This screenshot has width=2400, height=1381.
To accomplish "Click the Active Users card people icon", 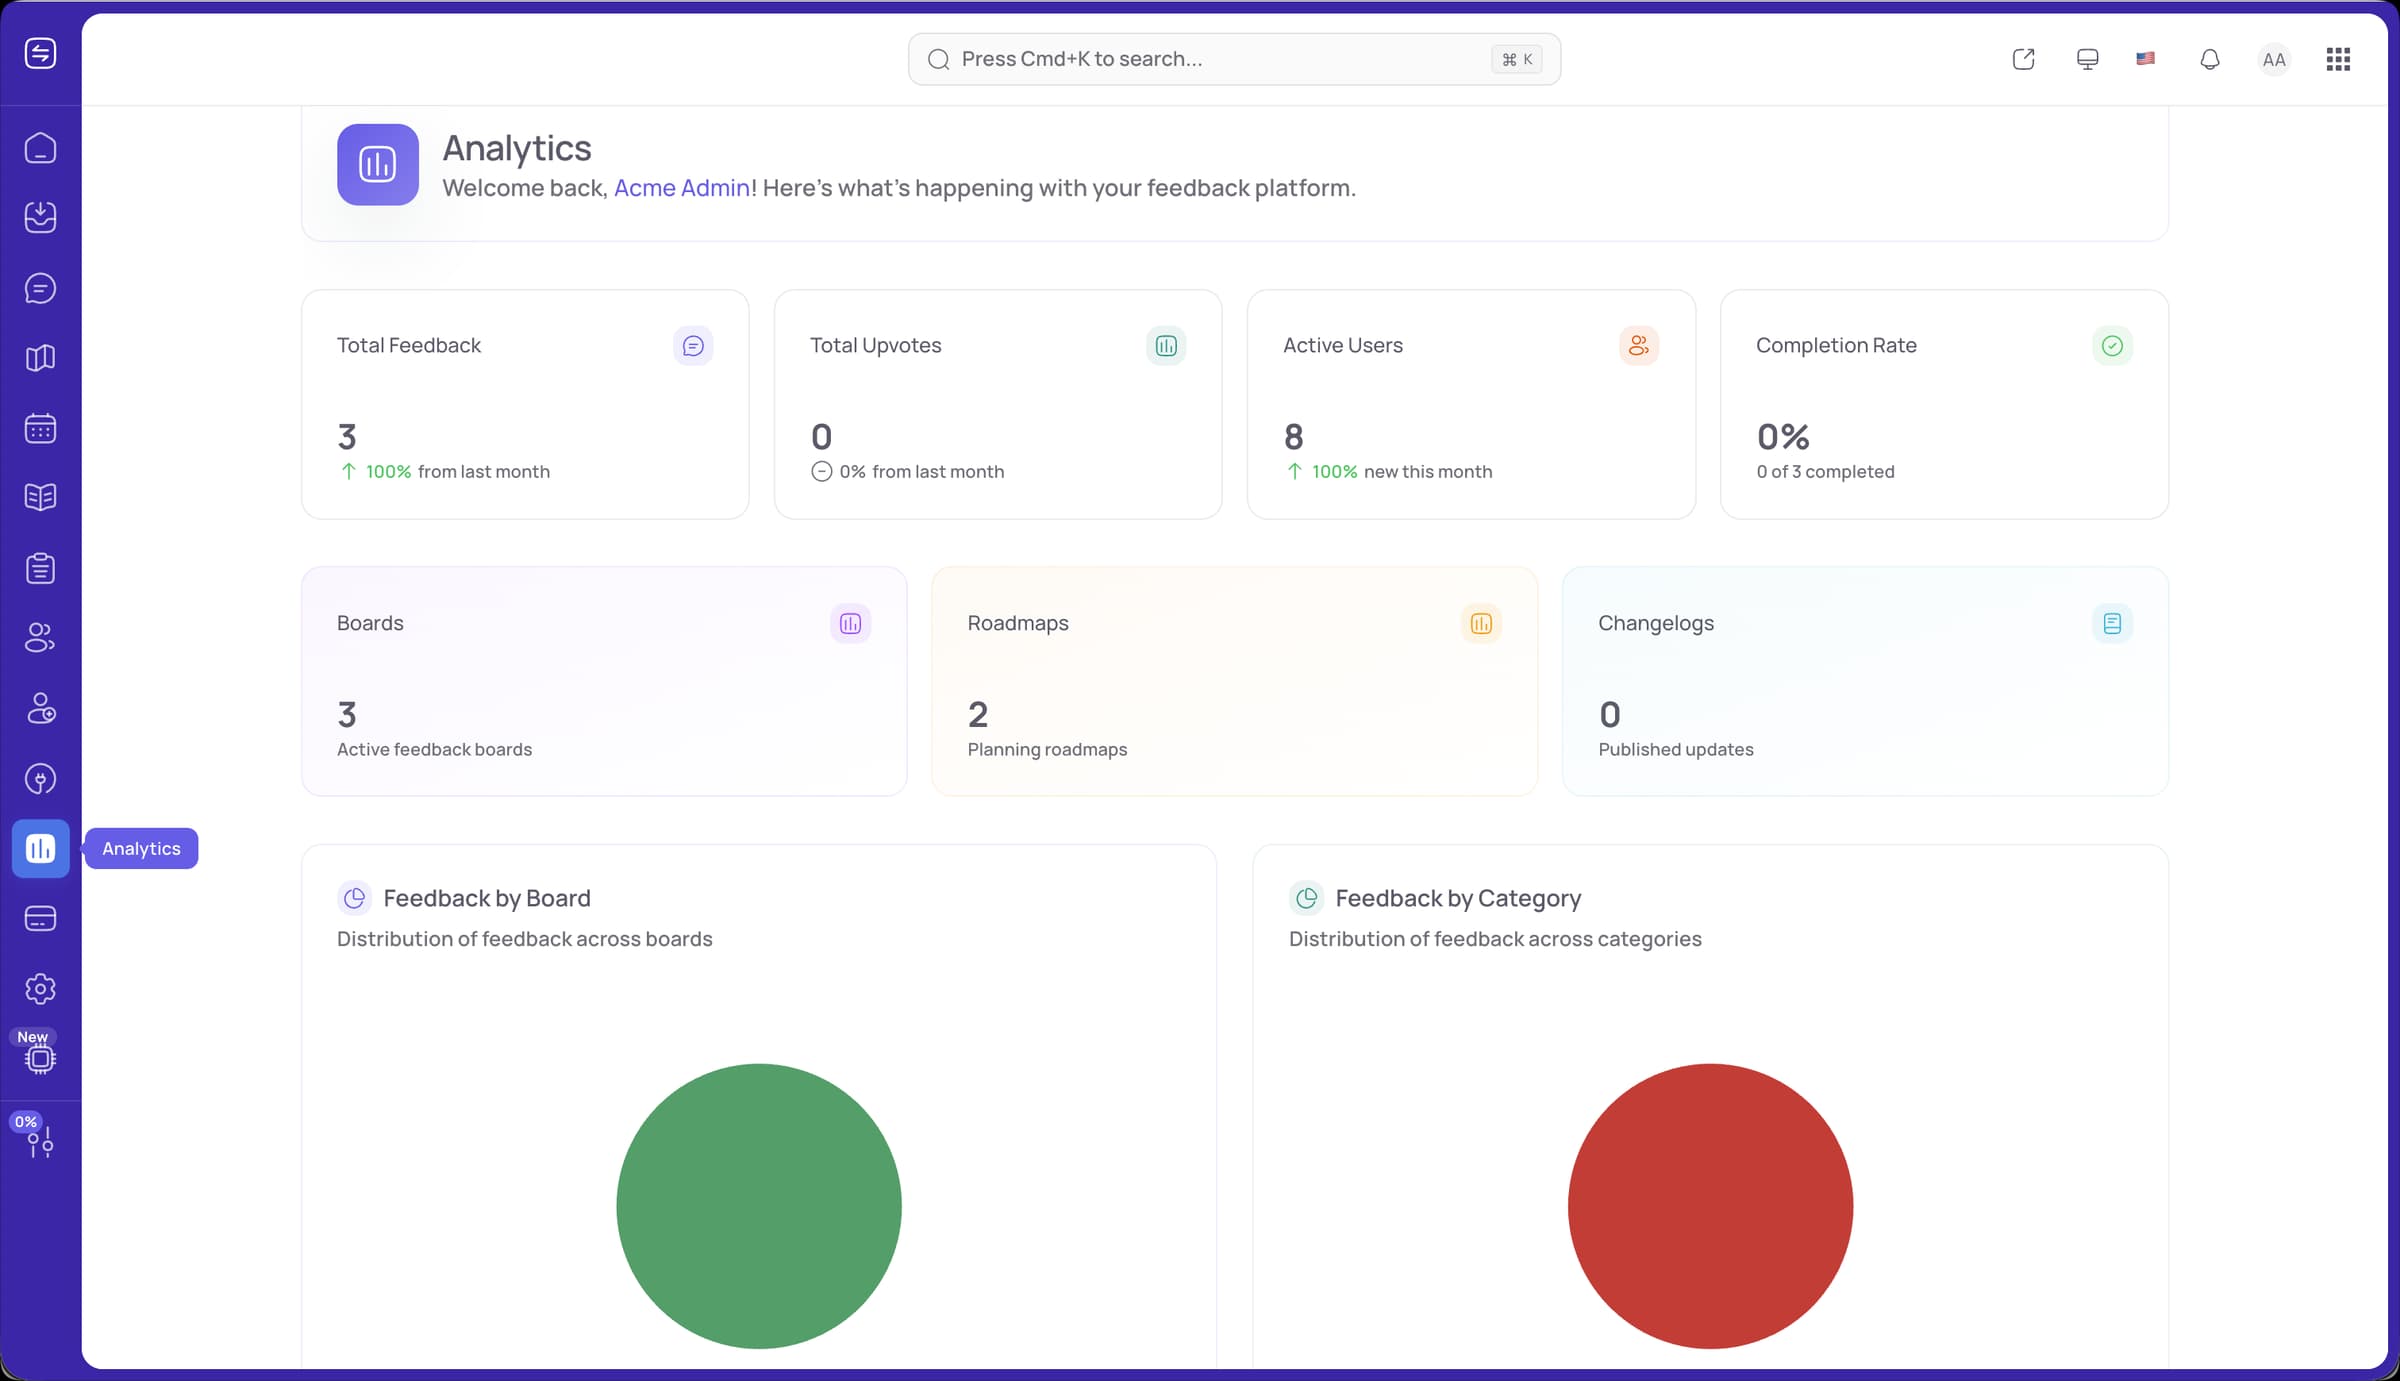I will point(1639,346).
